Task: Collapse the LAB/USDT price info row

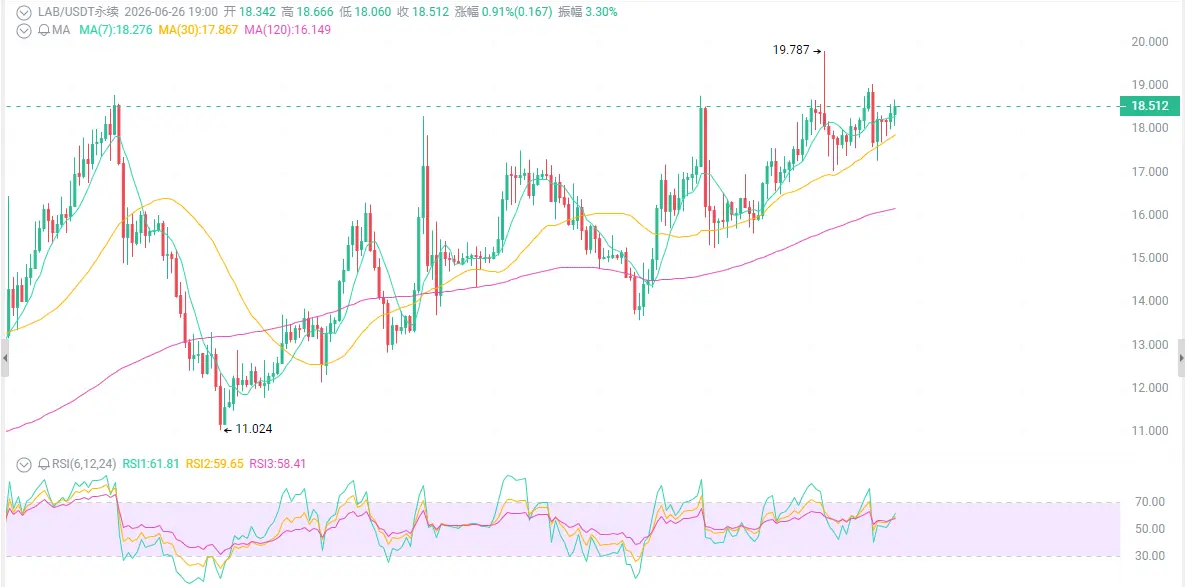Action: coord(24,12)
